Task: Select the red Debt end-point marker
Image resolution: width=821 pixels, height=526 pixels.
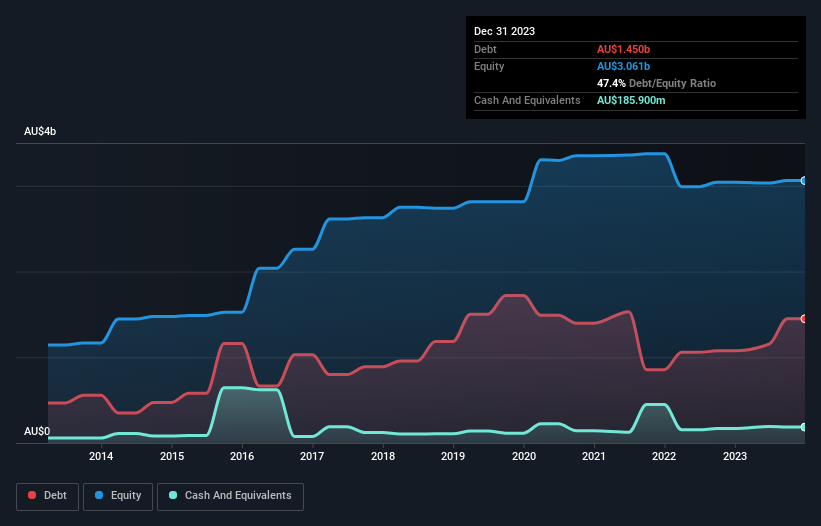Action: (x=804, y=319)
